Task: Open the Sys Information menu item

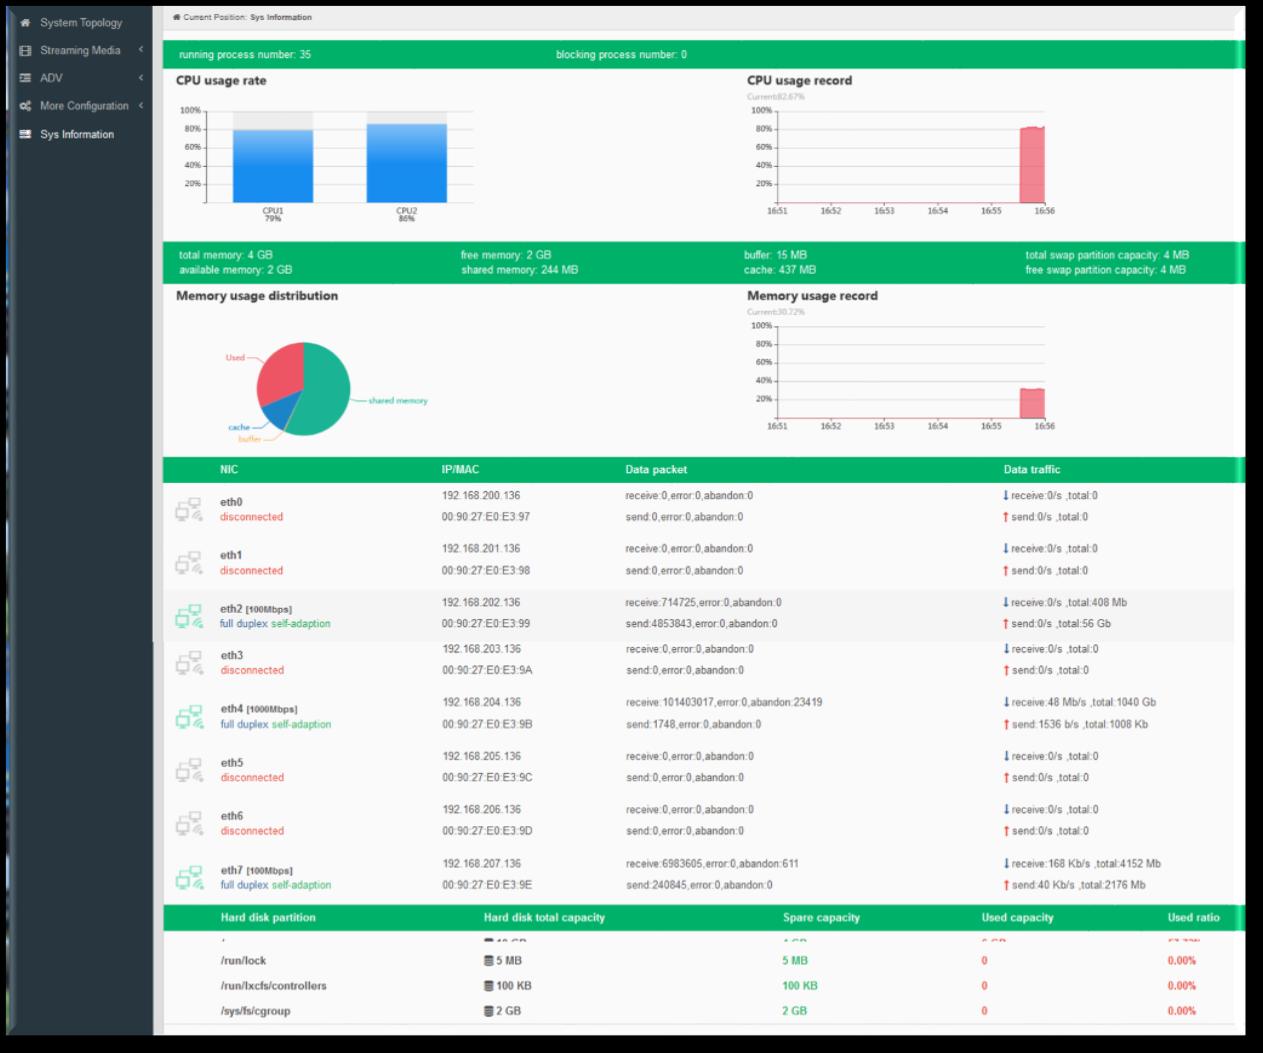Action: click(x=76, y=134)
